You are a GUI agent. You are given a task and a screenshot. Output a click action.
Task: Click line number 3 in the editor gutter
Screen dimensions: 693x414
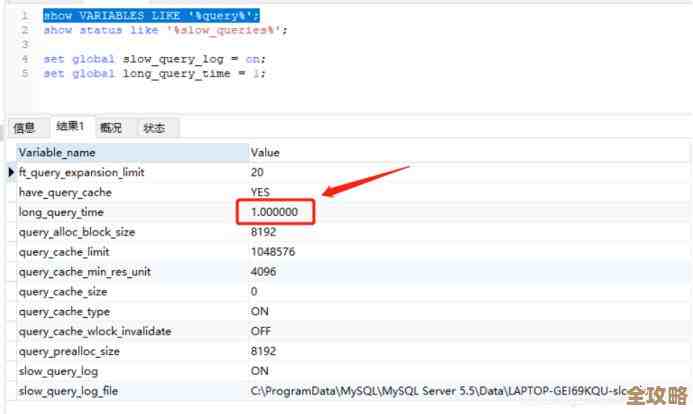click(x=25, y=45)
